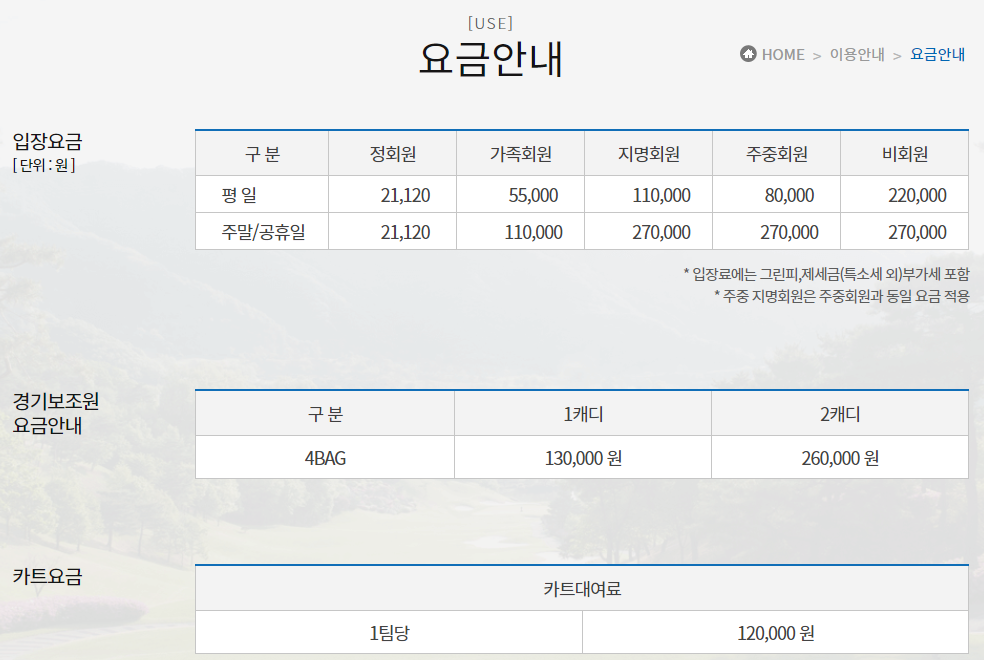The image size is (984, 660).
Task: Click the home icon in the breadcrumb
Action: (748, 54)
